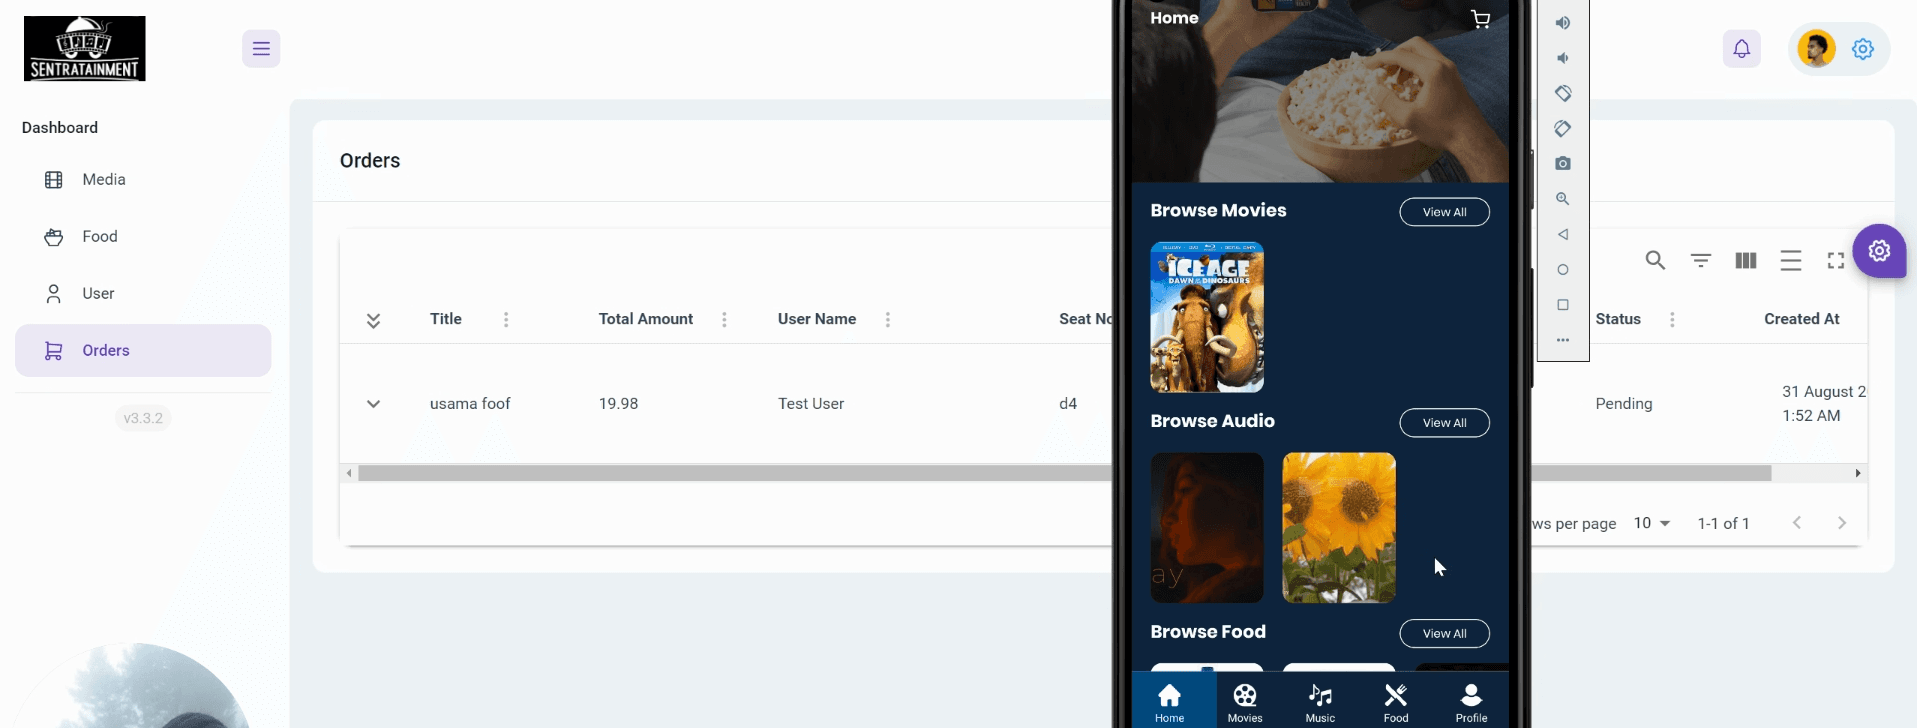The image size is (1917, 728).
Task: Open Media in the sidebar
Action: tap(143, 180)
